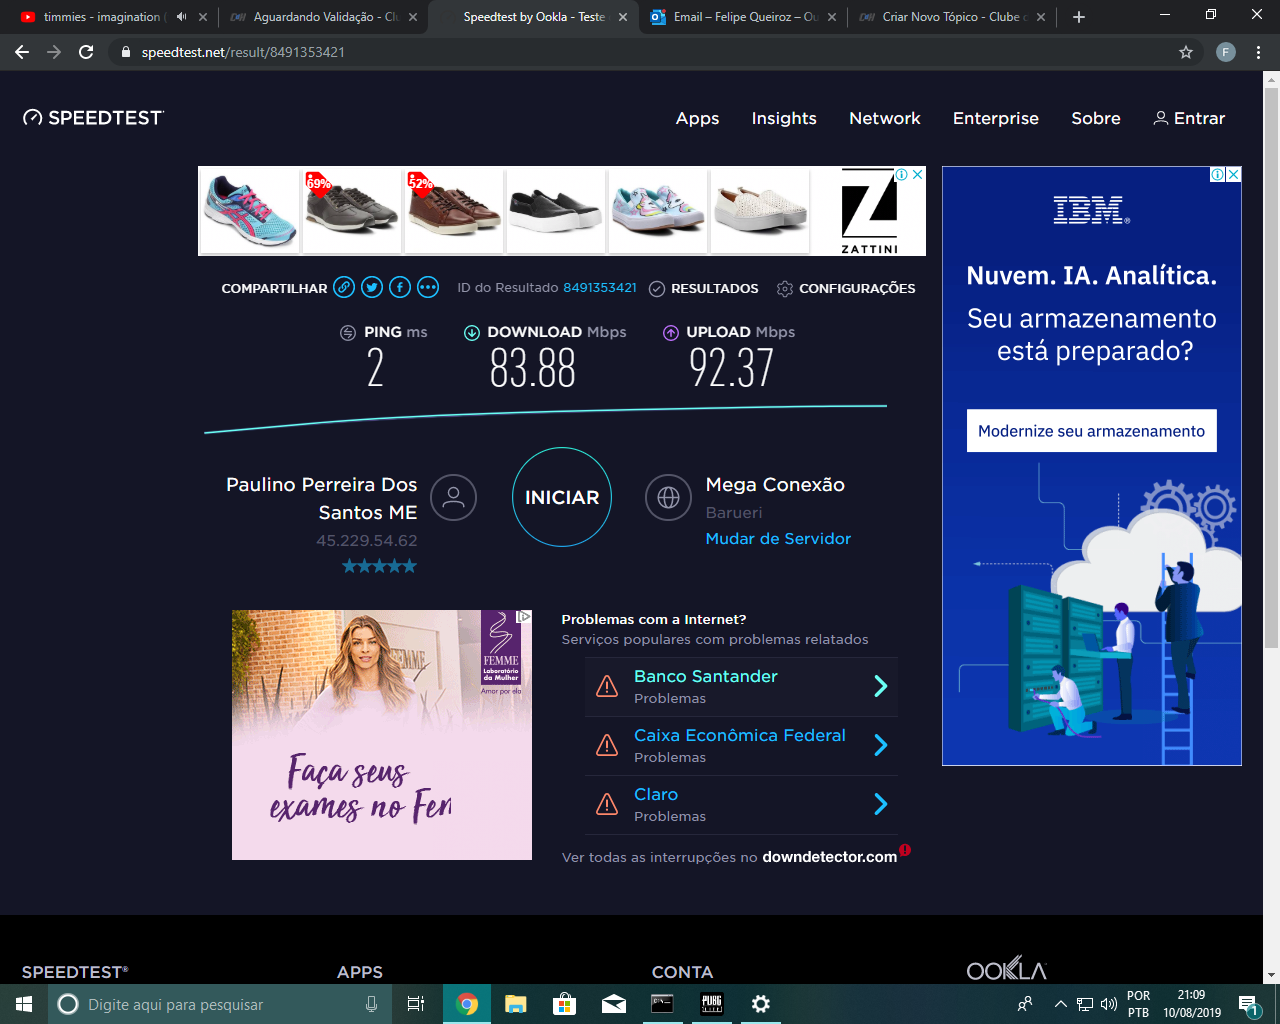Click Modernize seu armazenamento button

tap(1092, 431)
